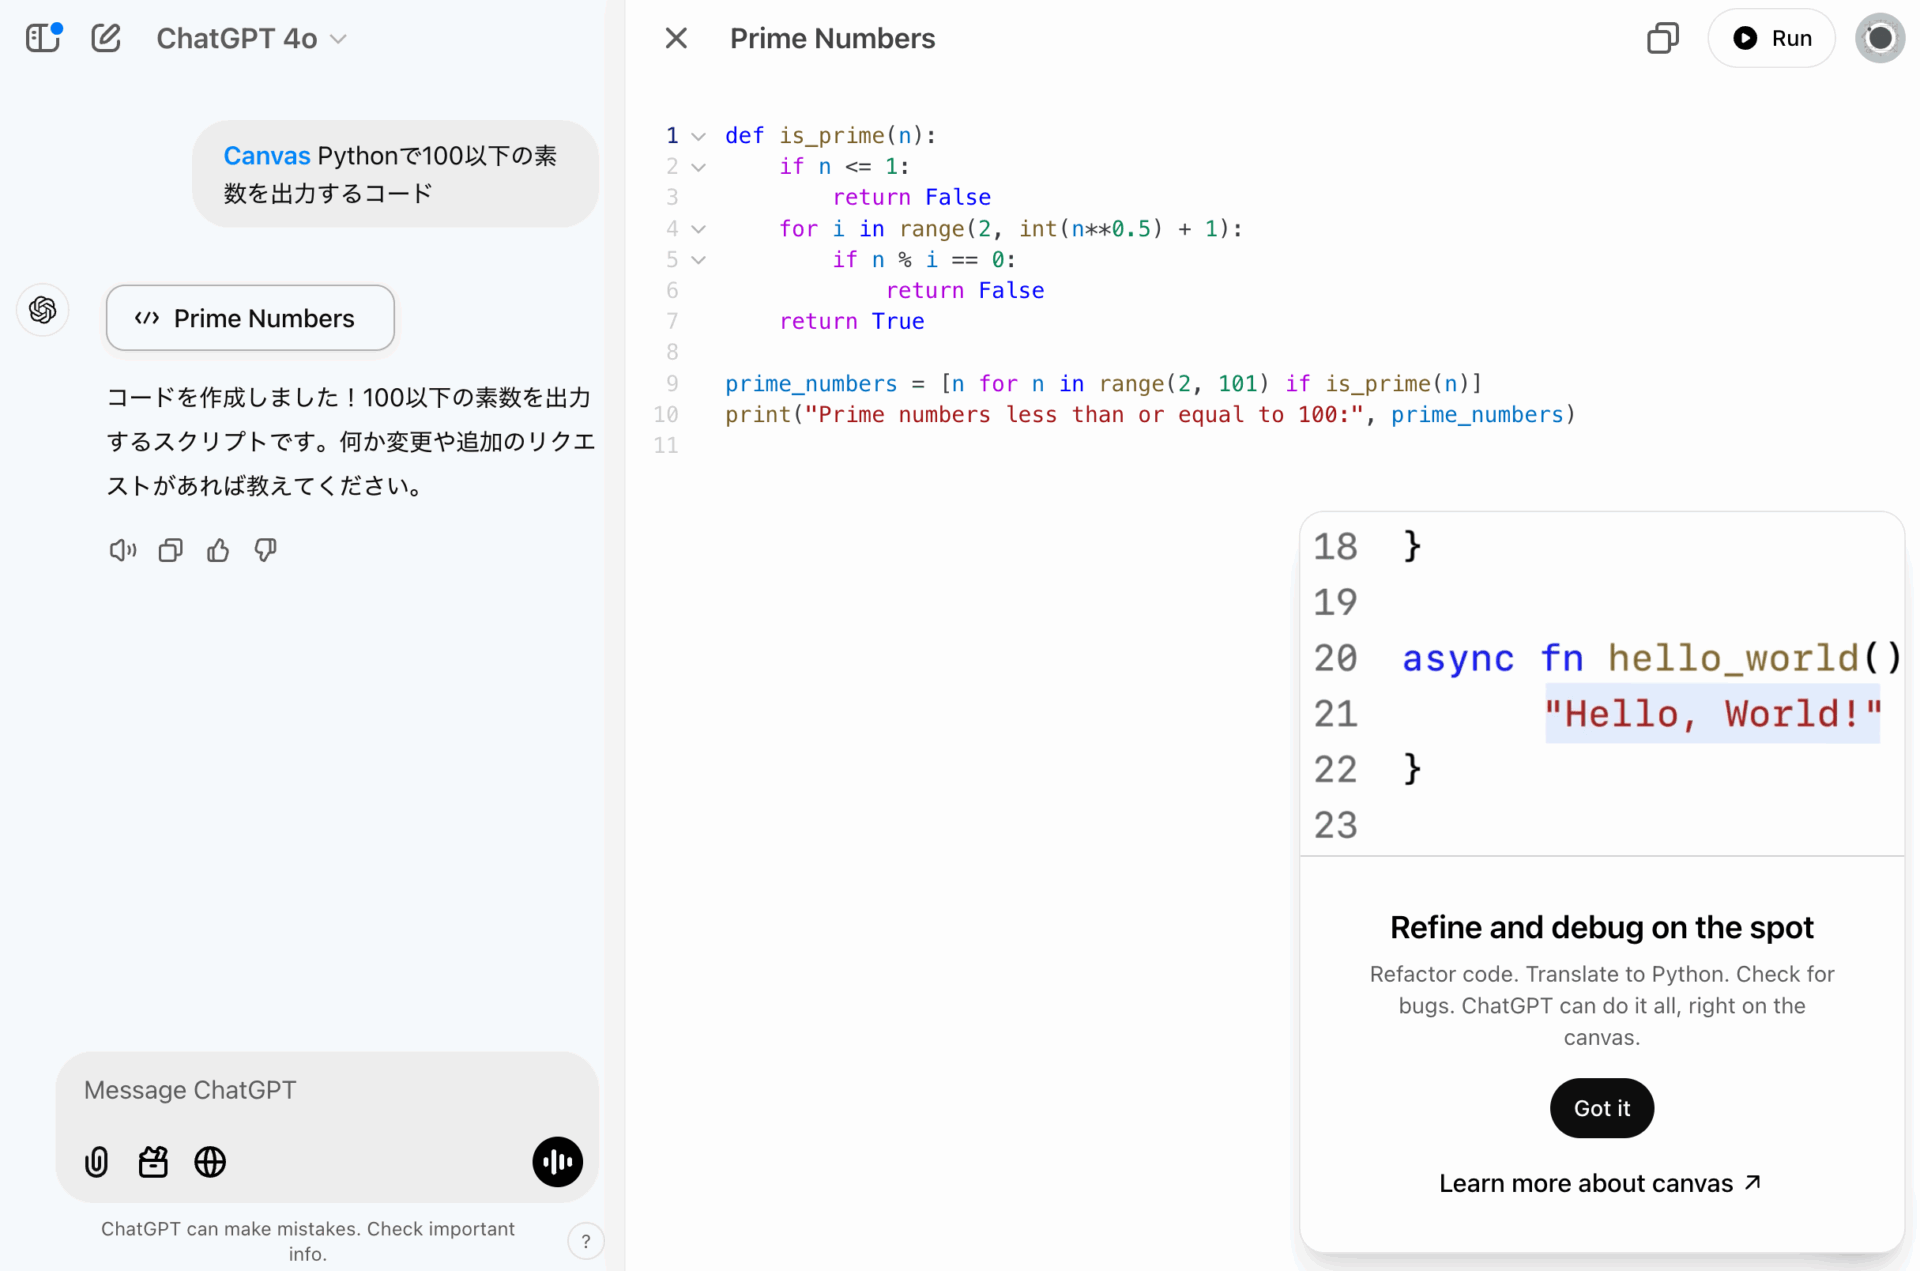Collapse the if block on line 2
The image size is (1920, 1271).
pos(699,167)
